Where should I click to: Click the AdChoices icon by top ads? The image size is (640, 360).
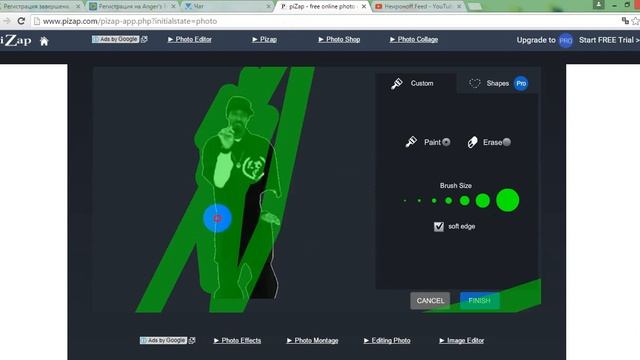click(x=144, y=39)
